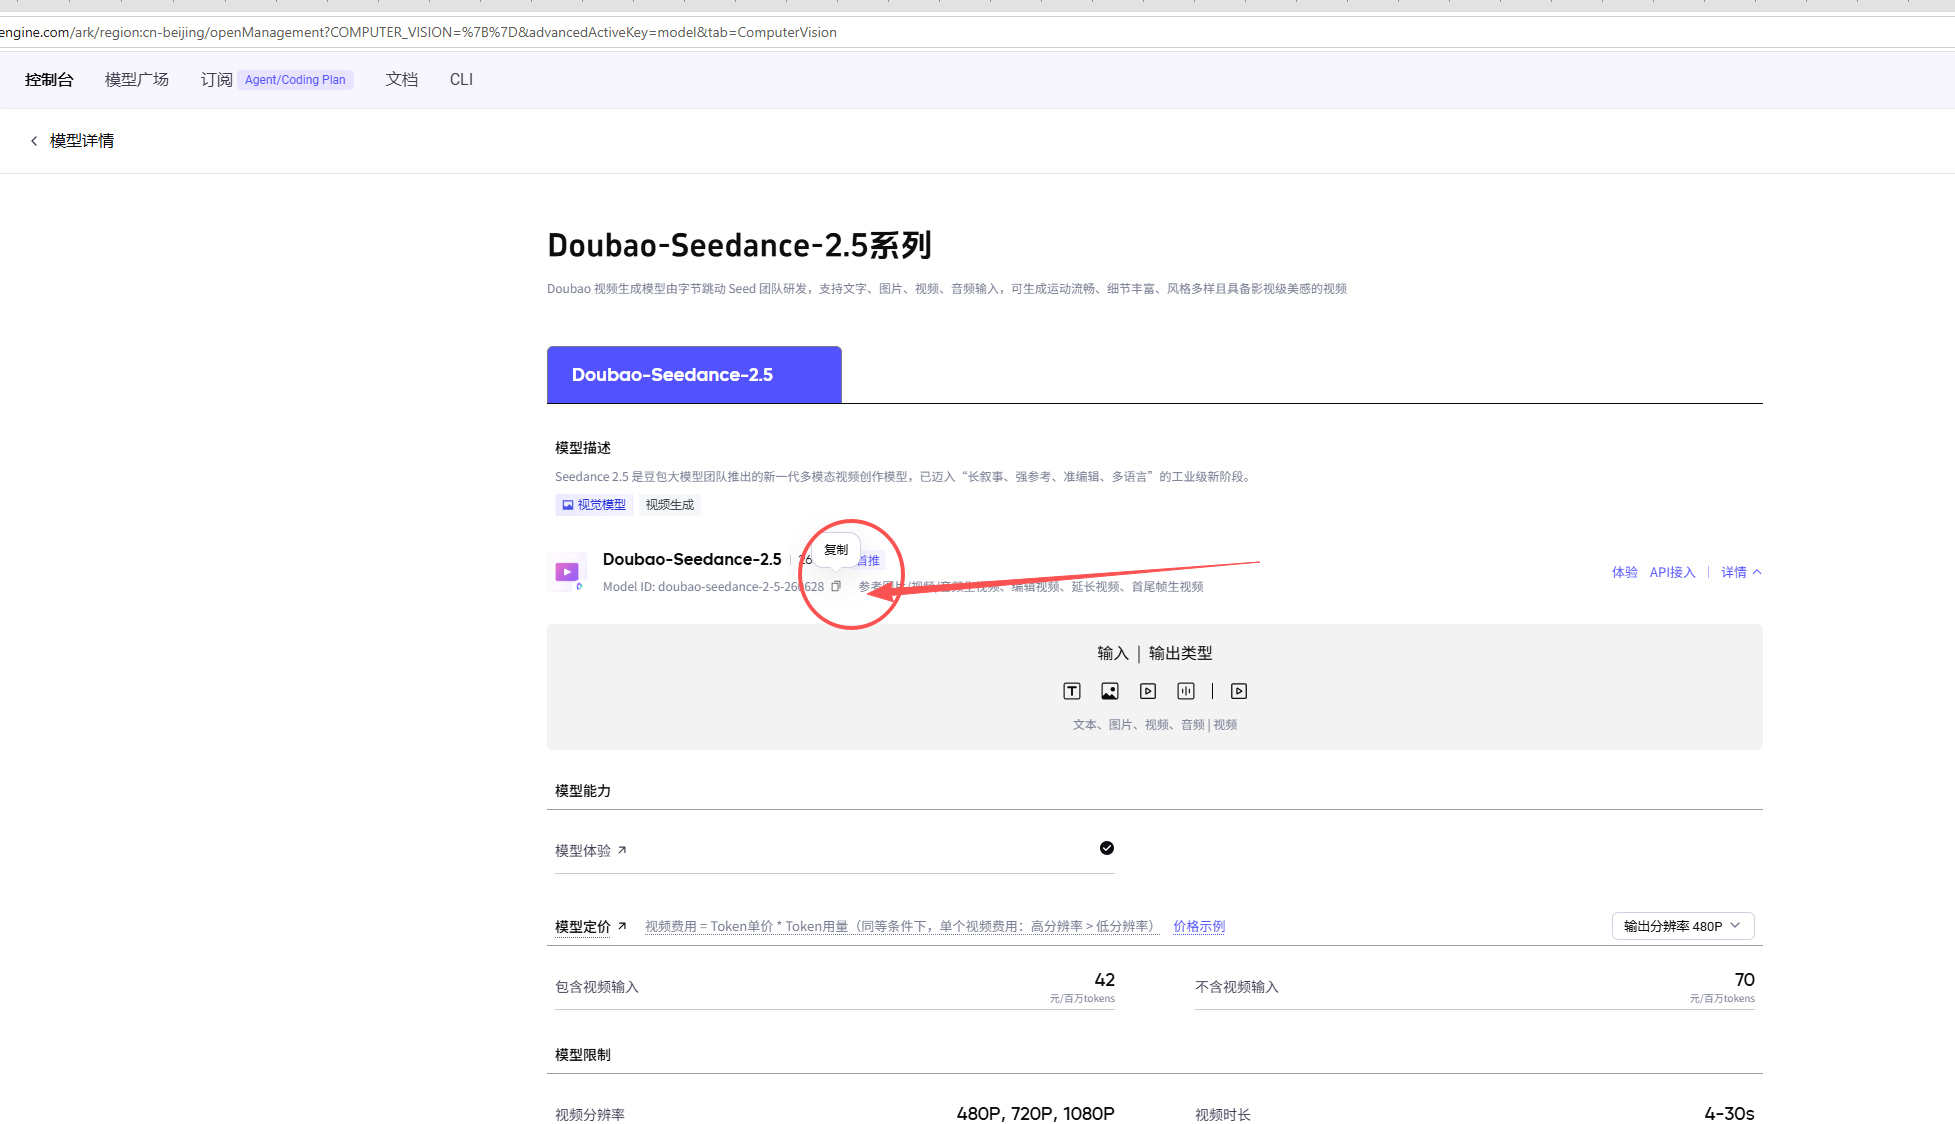This screenshot has width=1955, height=1124.
Task: Open the 价格示例 link
Action: click(x=1199, y=926)
